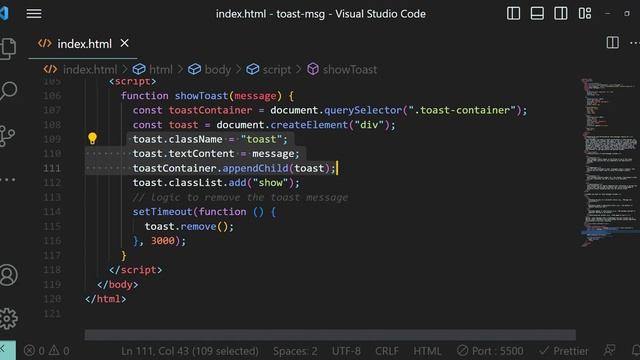The width and height of the screenshot is (640, 360).
Task: Close the index.html tab
Action: pos(124,43)
